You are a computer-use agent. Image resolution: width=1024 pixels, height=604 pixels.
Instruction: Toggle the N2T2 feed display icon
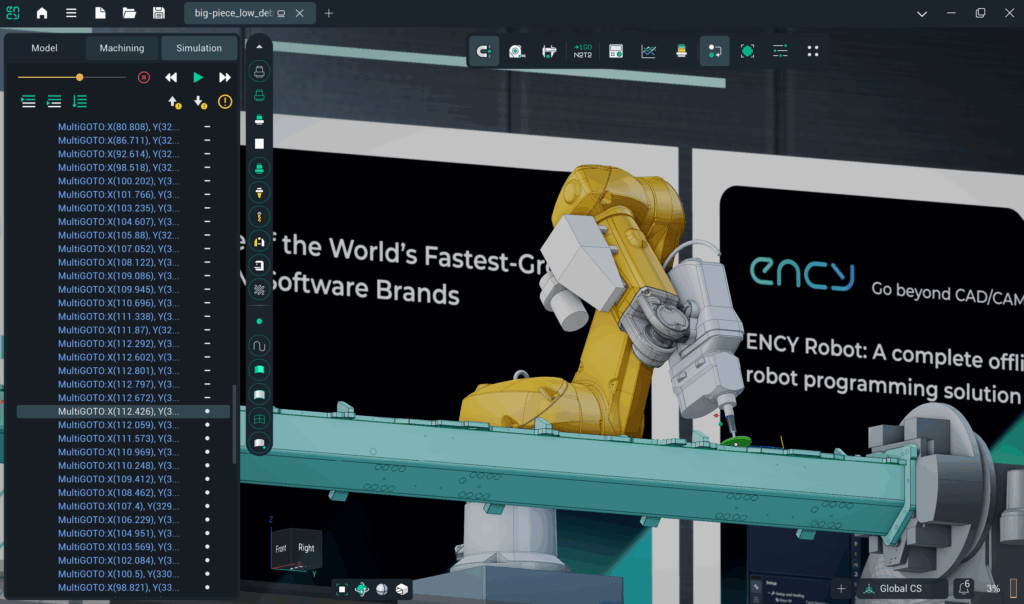coord(583,51)
